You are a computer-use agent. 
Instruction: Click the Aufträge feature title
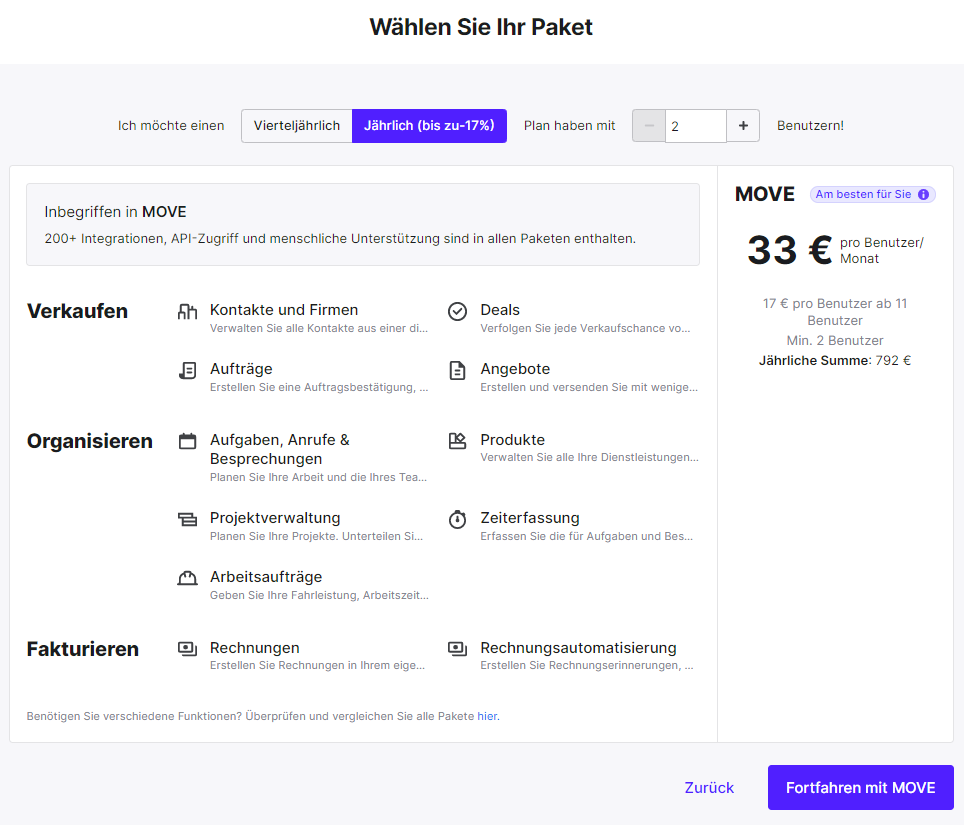coord(241,369)
